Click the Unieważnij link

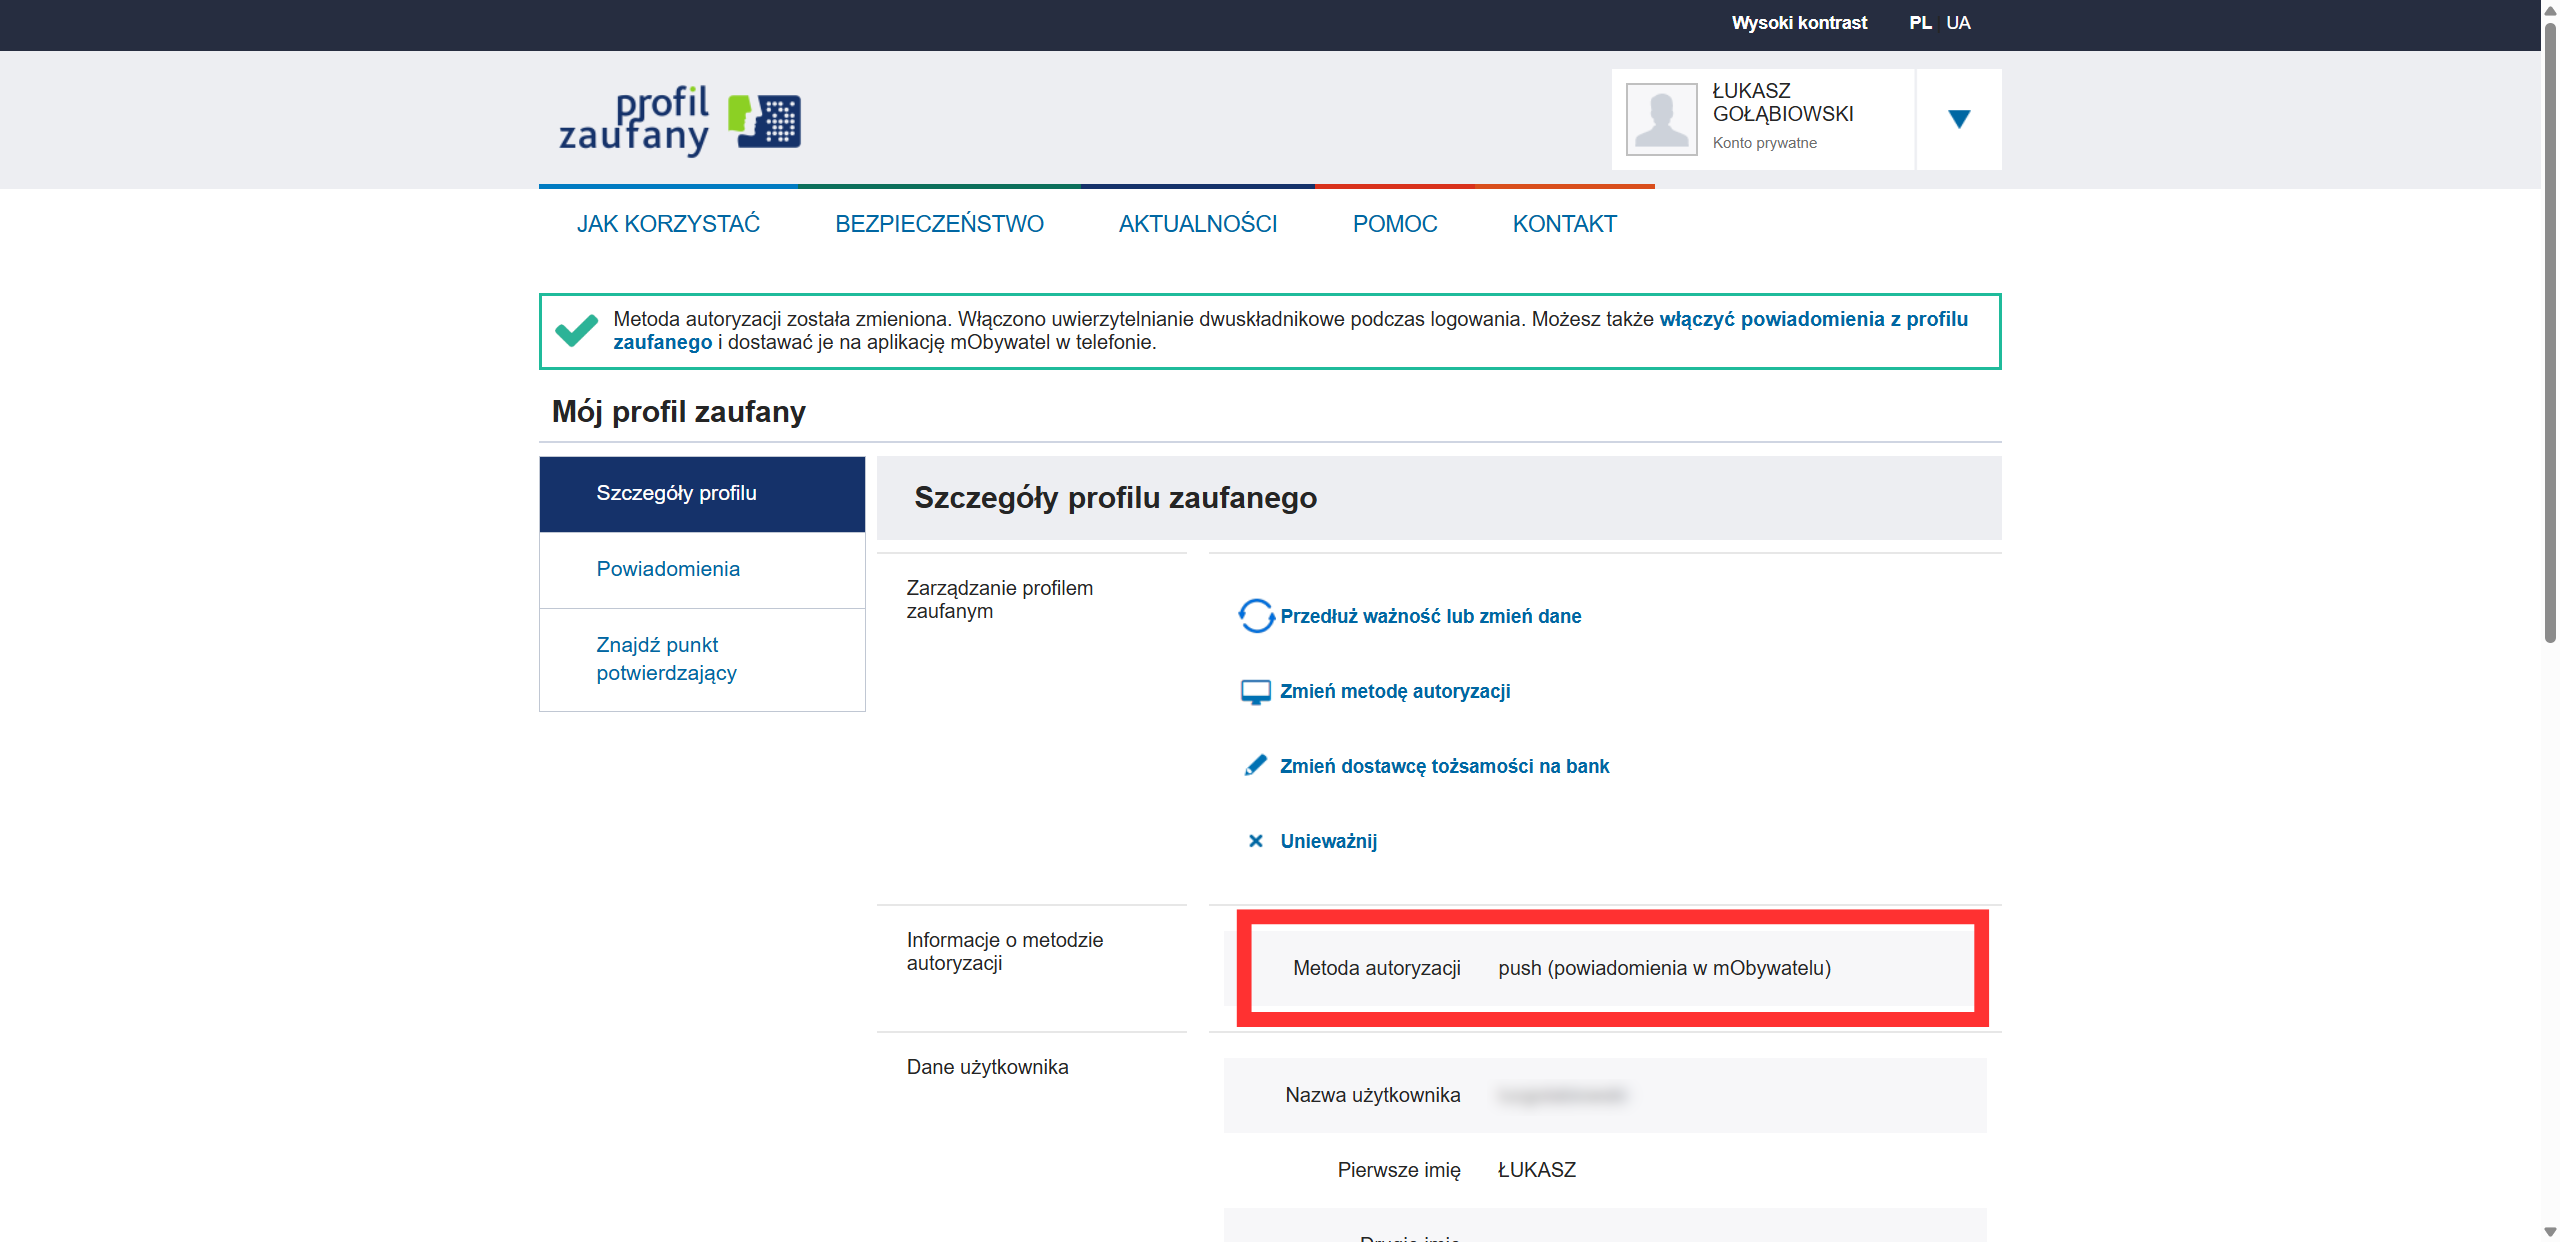click(x=1328, y=841)
